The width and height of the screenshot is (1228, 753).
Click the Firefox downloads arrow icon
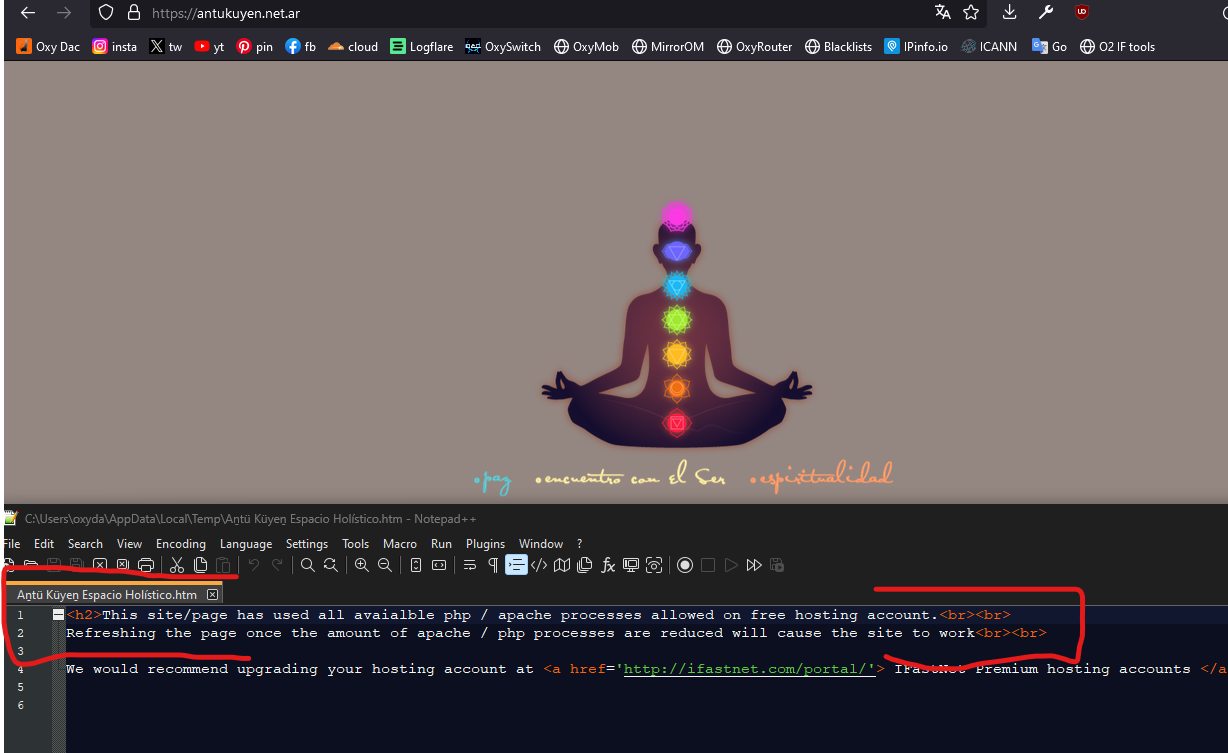tap(1010, 13)
